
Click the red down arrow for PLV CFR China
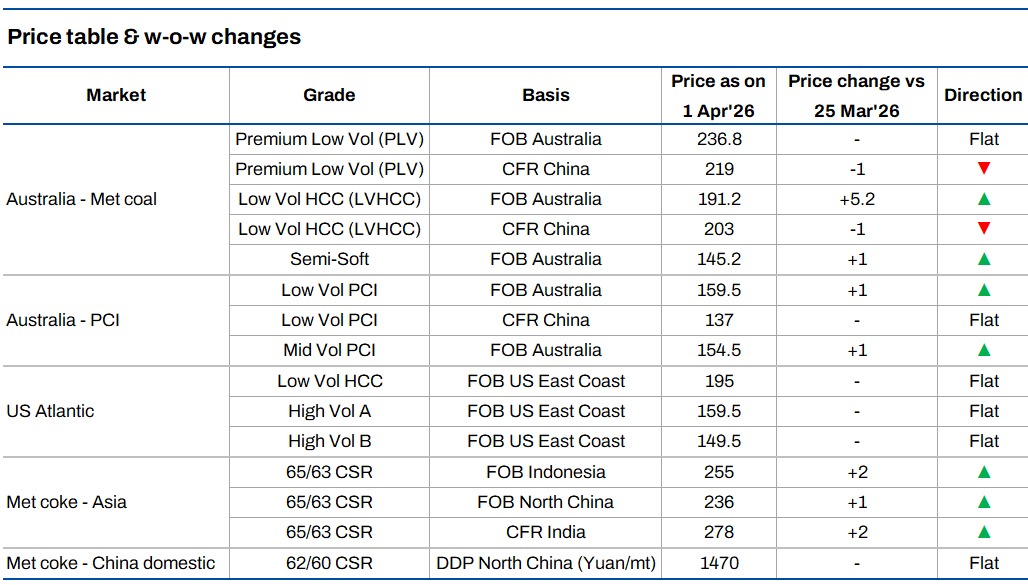pos(983,169)
